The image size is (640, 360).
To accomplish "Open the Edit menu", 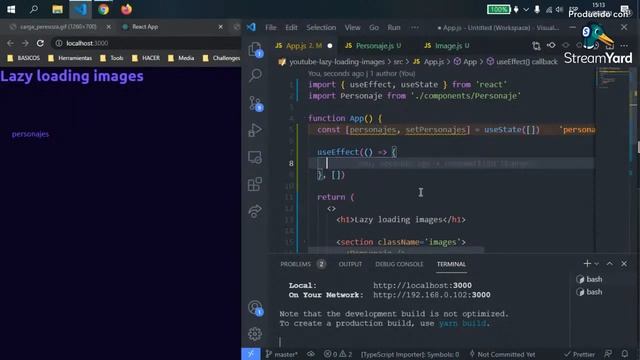I will pos(291,27).
